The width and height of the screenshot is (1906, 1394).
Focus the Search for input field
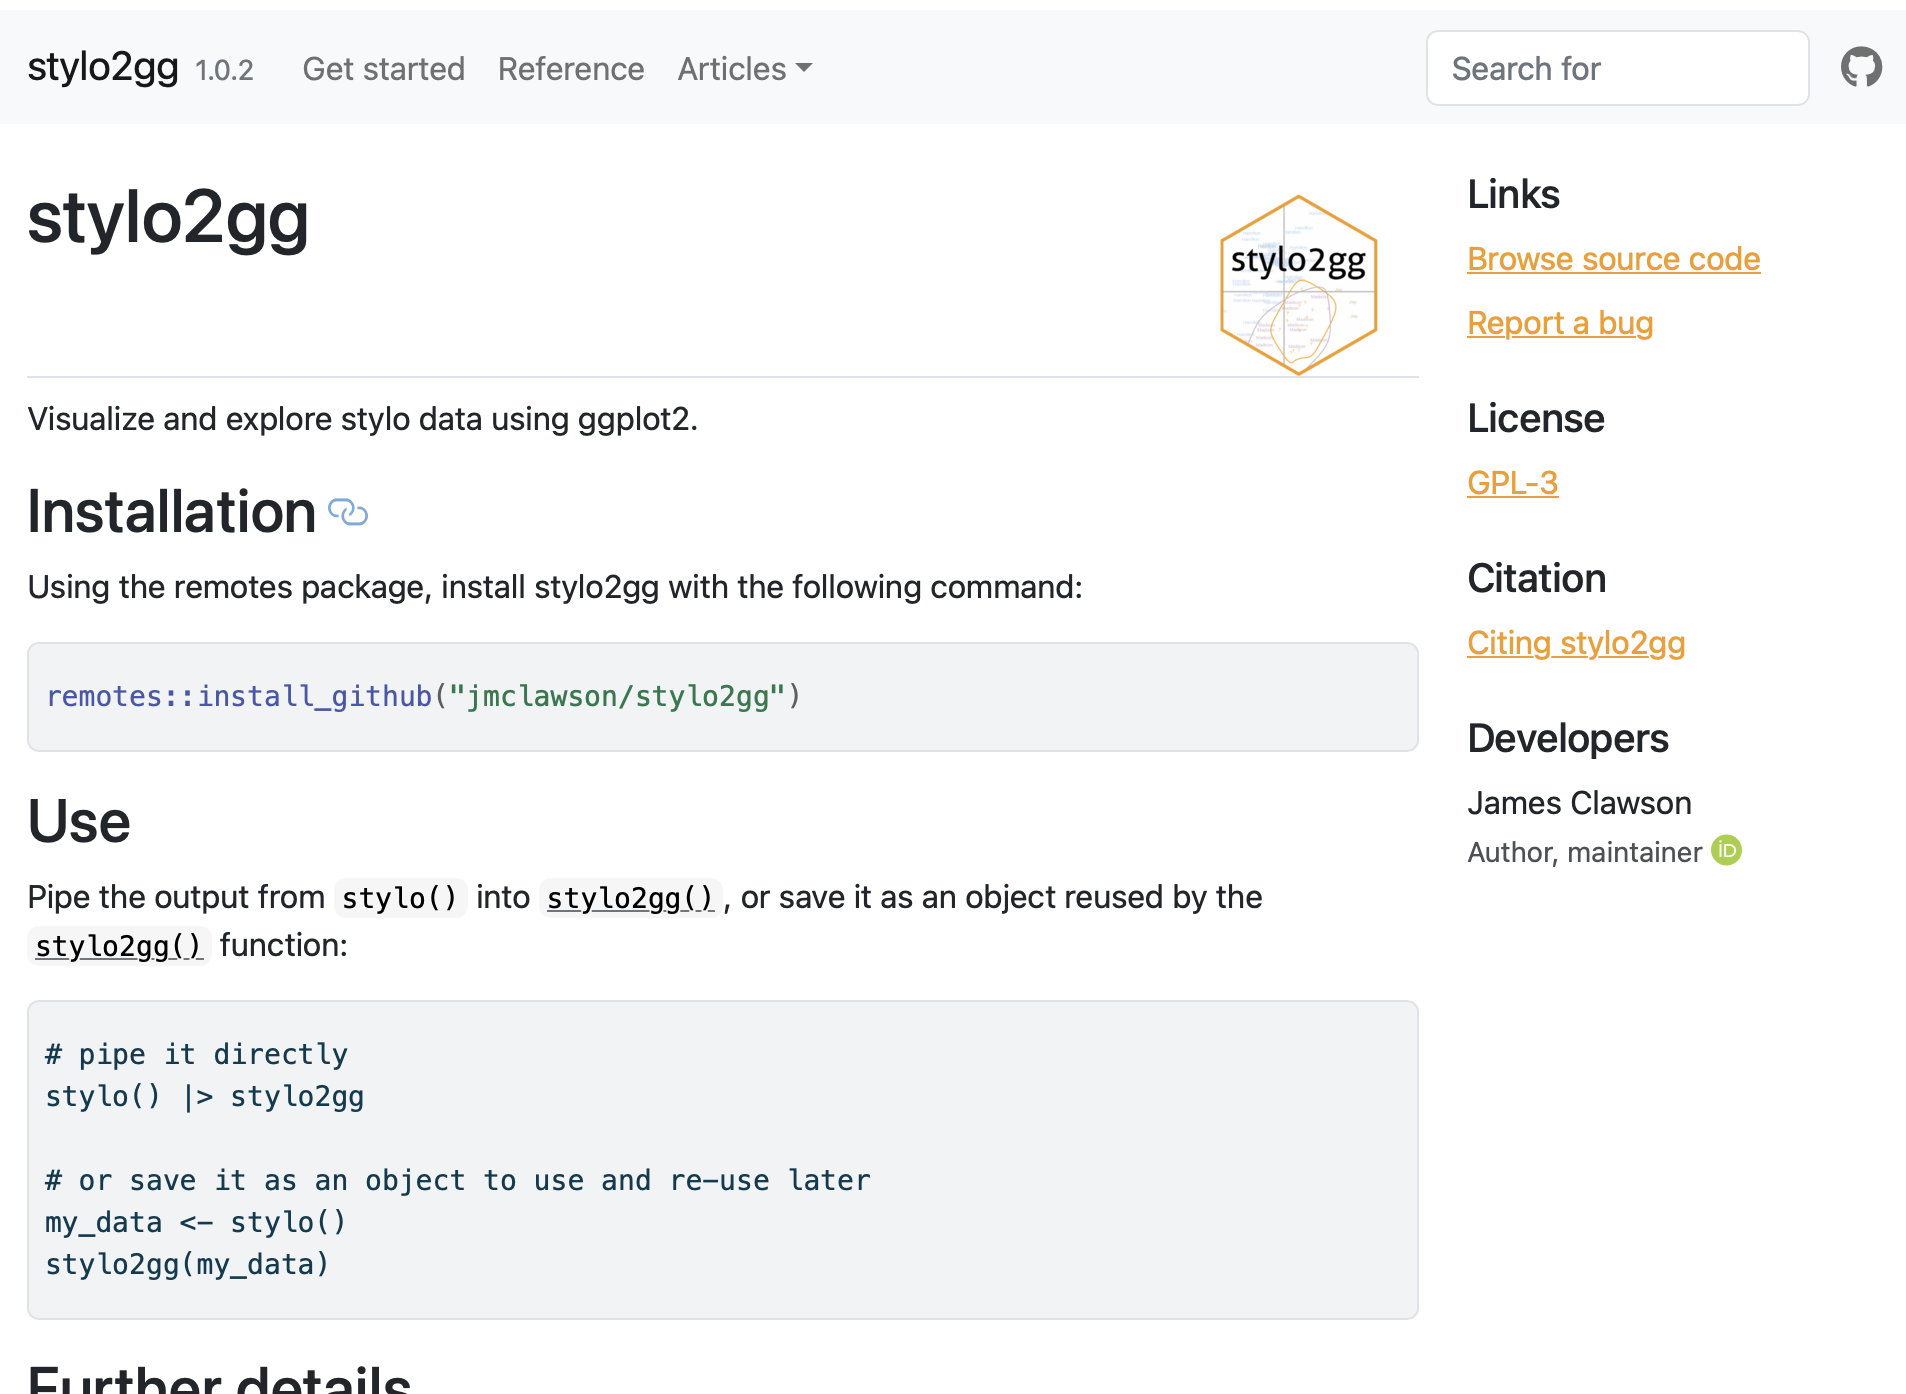coord(1616,68)
